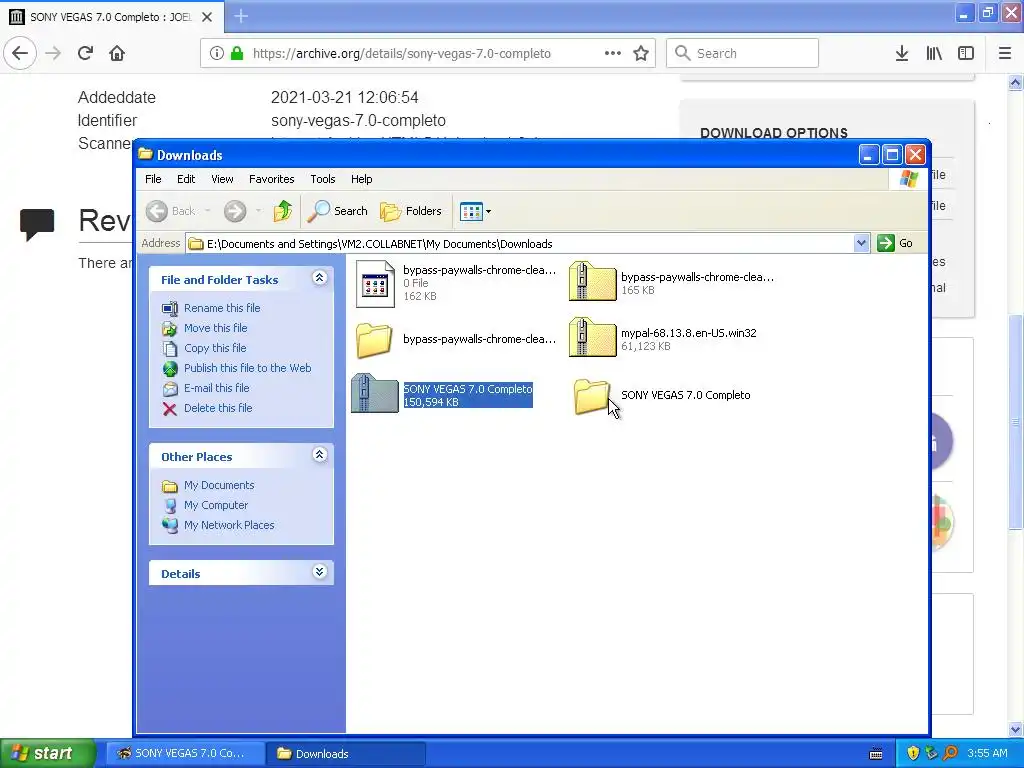This screenshot has height=768, width=1024.
Task: Click the Explorer Forward arrow icon
Action: (x=235, y=211)
